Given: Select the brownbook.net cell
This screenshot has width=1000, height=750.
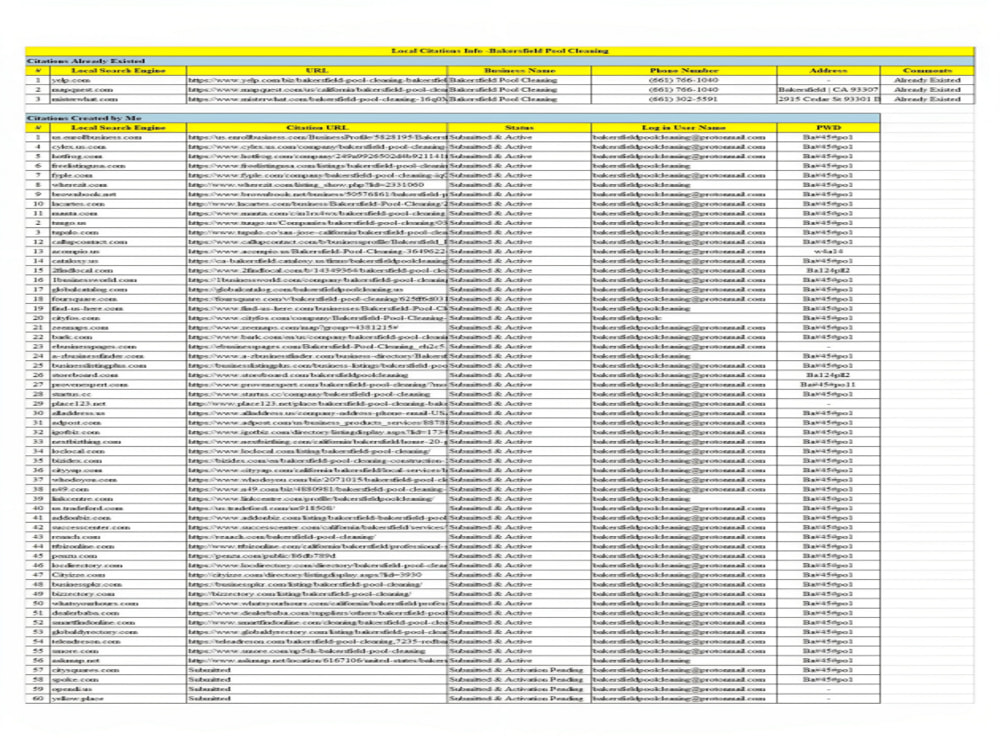Looking at the screenshot, I should pyautogui.click(x=119, y=195).
